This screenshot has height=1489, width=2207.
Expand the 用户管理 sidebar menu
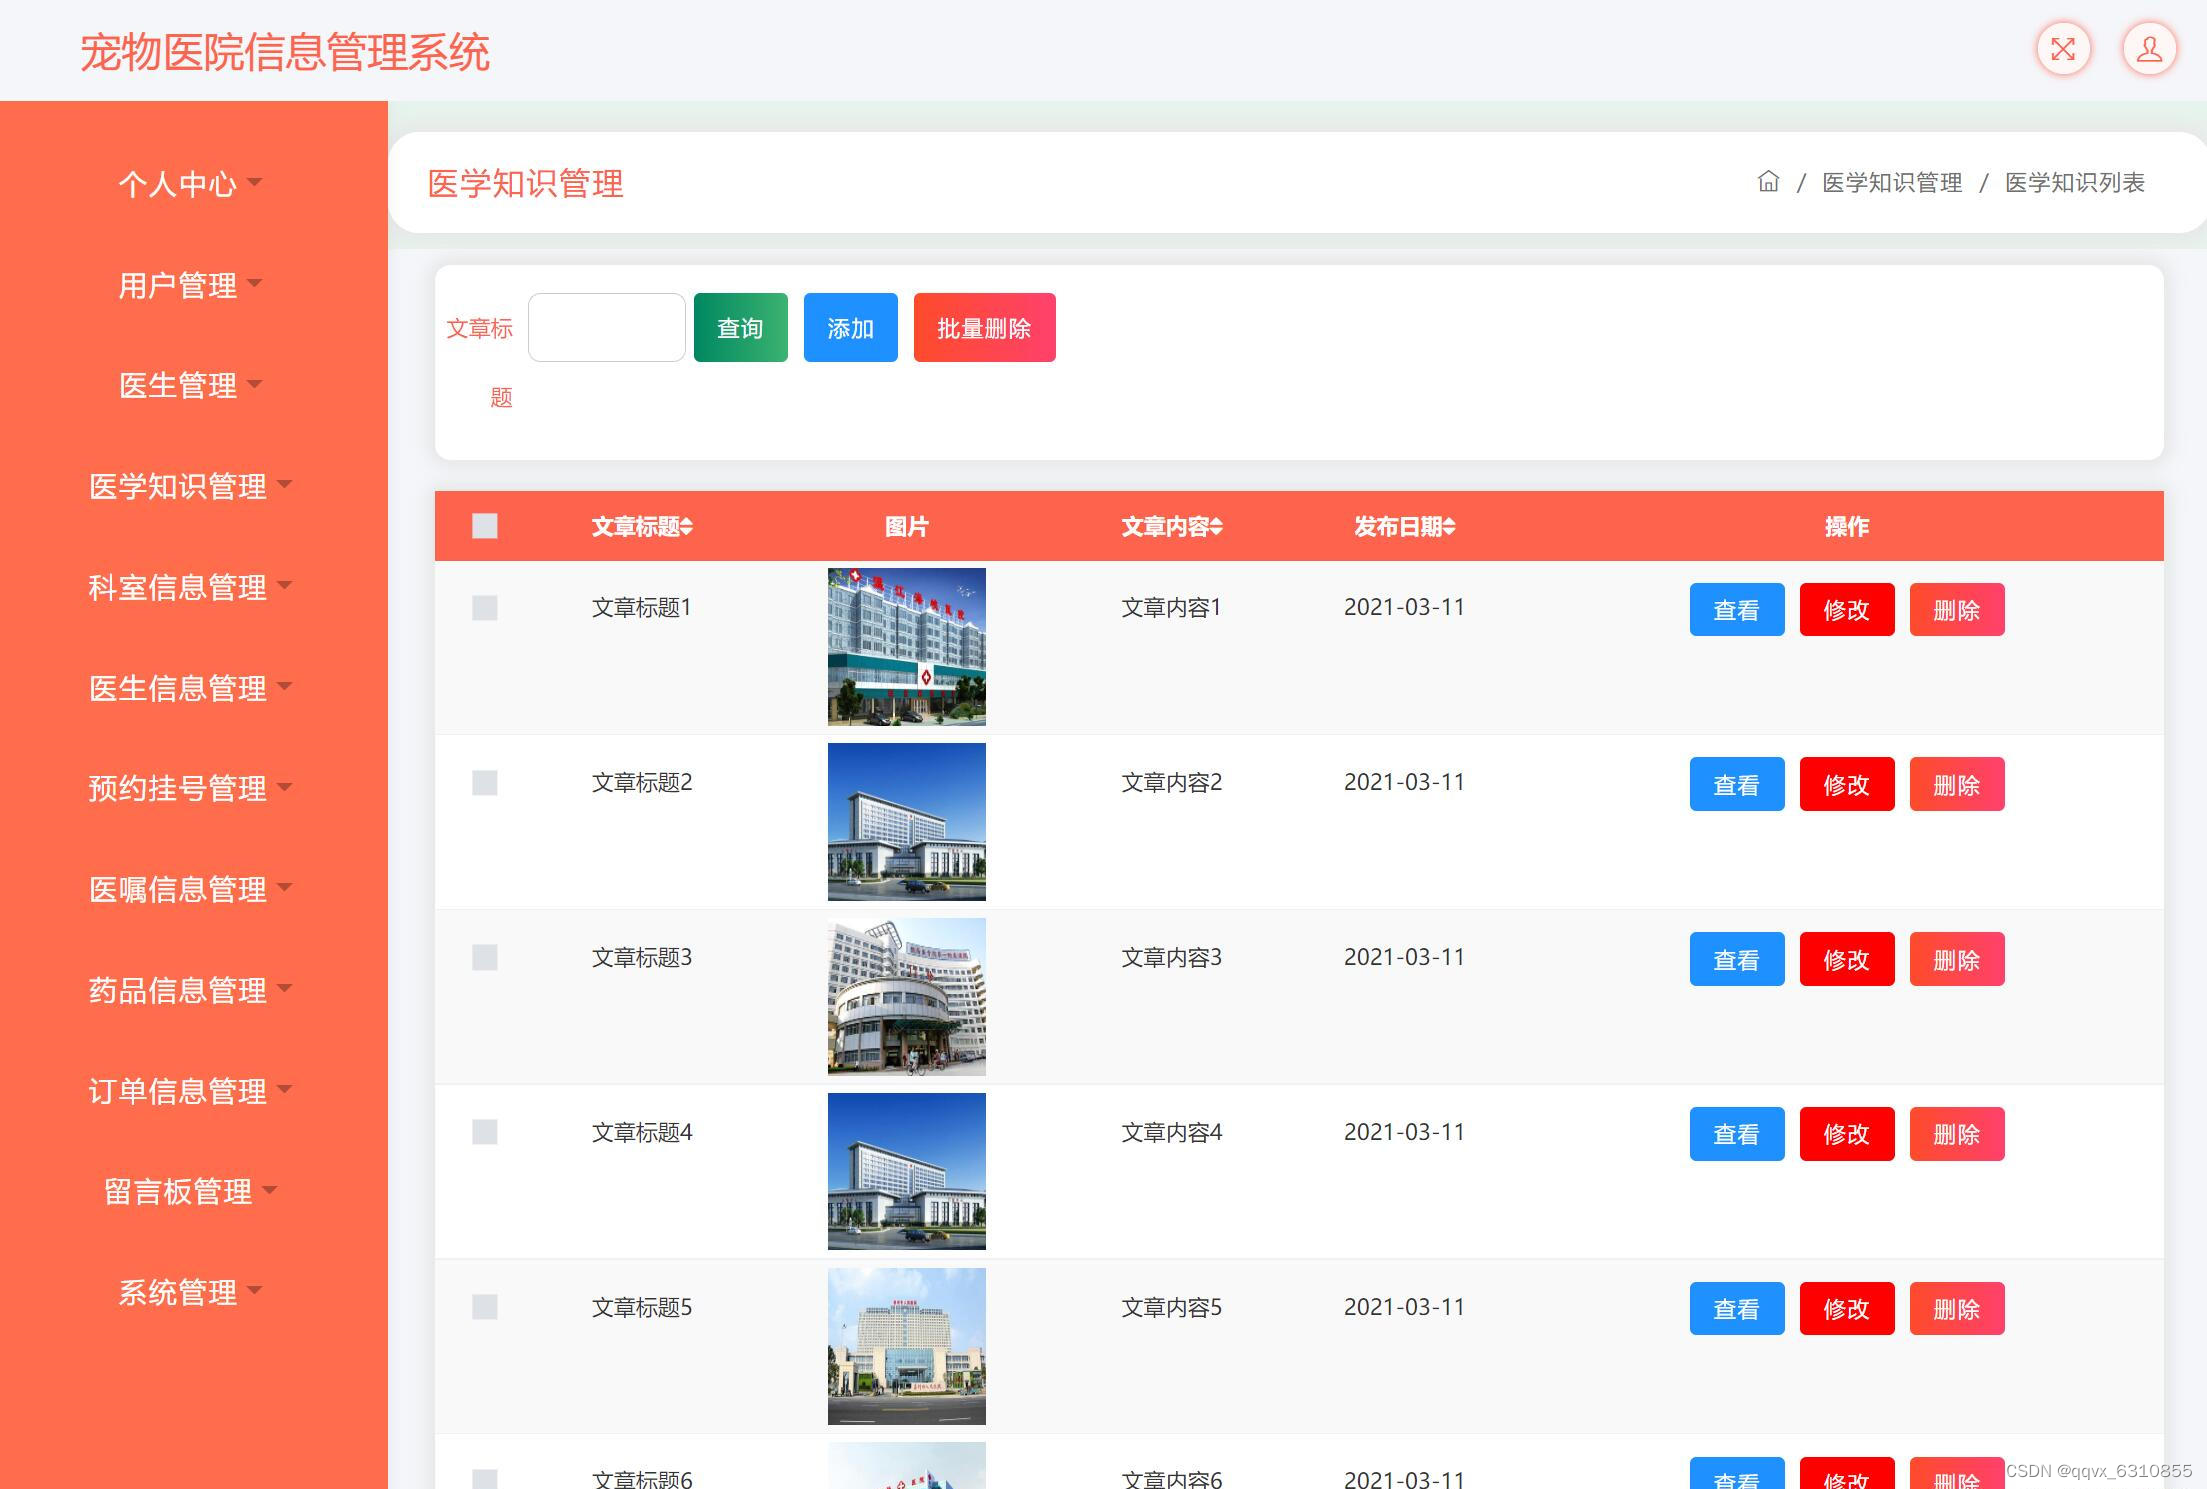[x=190, y=285]
